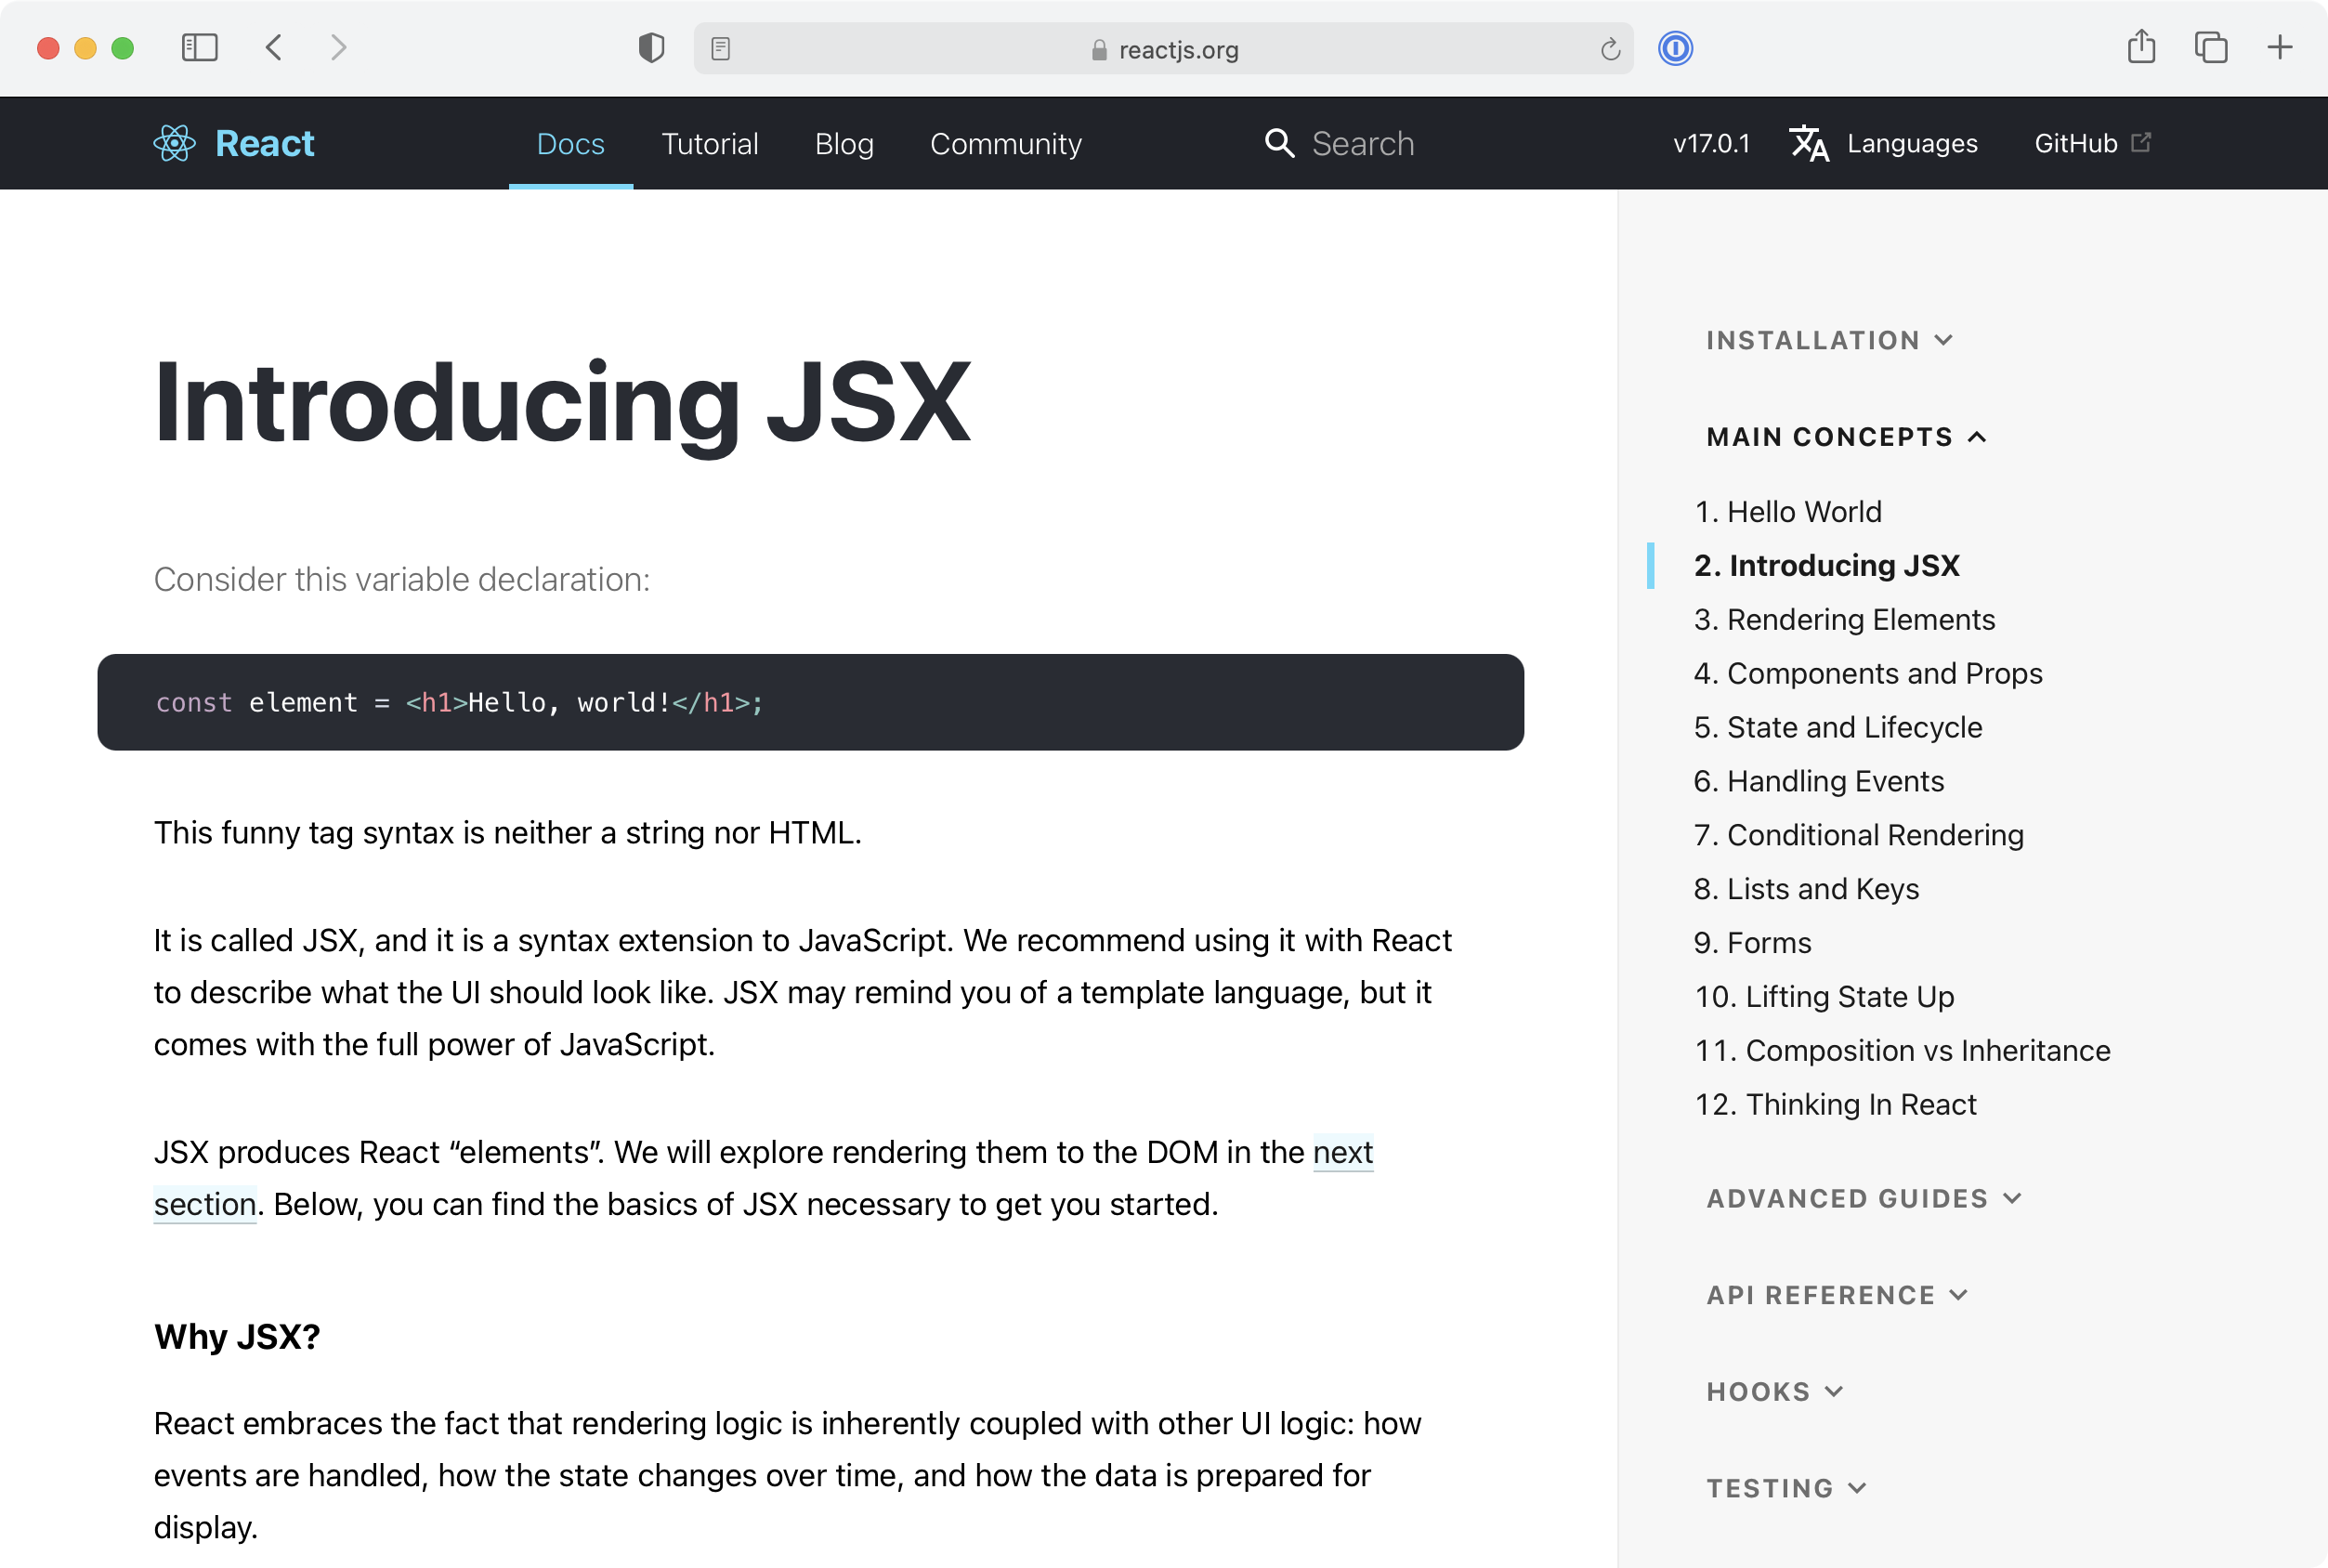Screen dimensions: 2328x1568
Task: Expand the Advanced Guides section
Action: point(1864,1198)
